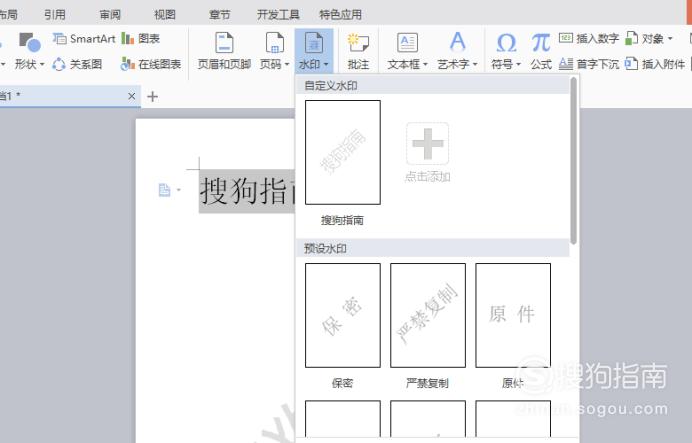Expand the 文本框 dropdown arrow
Screen dimensions: 692x443
[425, 64]
